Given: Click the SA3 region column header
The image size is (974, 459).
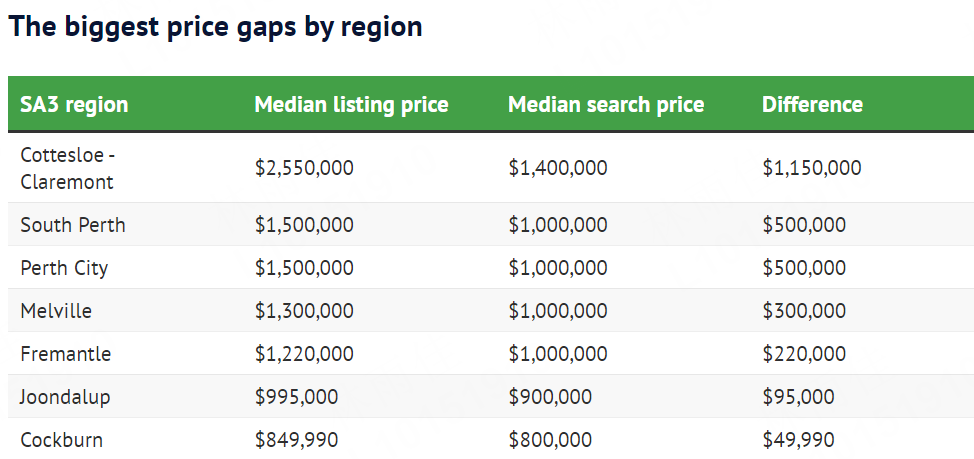Looking at the screenshot, I should [74, 105].
